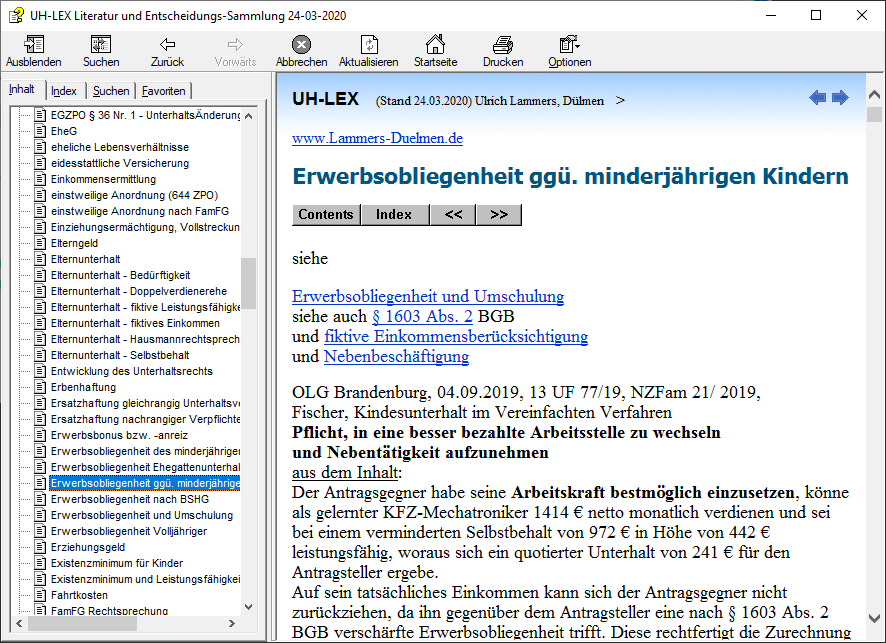Open the Optionen toolbar icon
This screenshot has width=886, height=643.
point(569,45)
